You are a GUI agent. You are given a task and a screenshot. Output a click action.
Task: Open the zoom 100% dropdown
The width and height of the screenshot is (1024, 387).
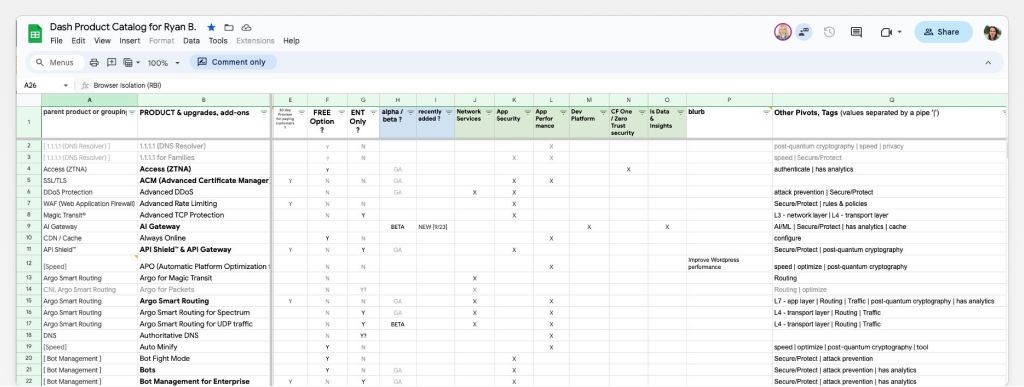[x=163, y=63]
